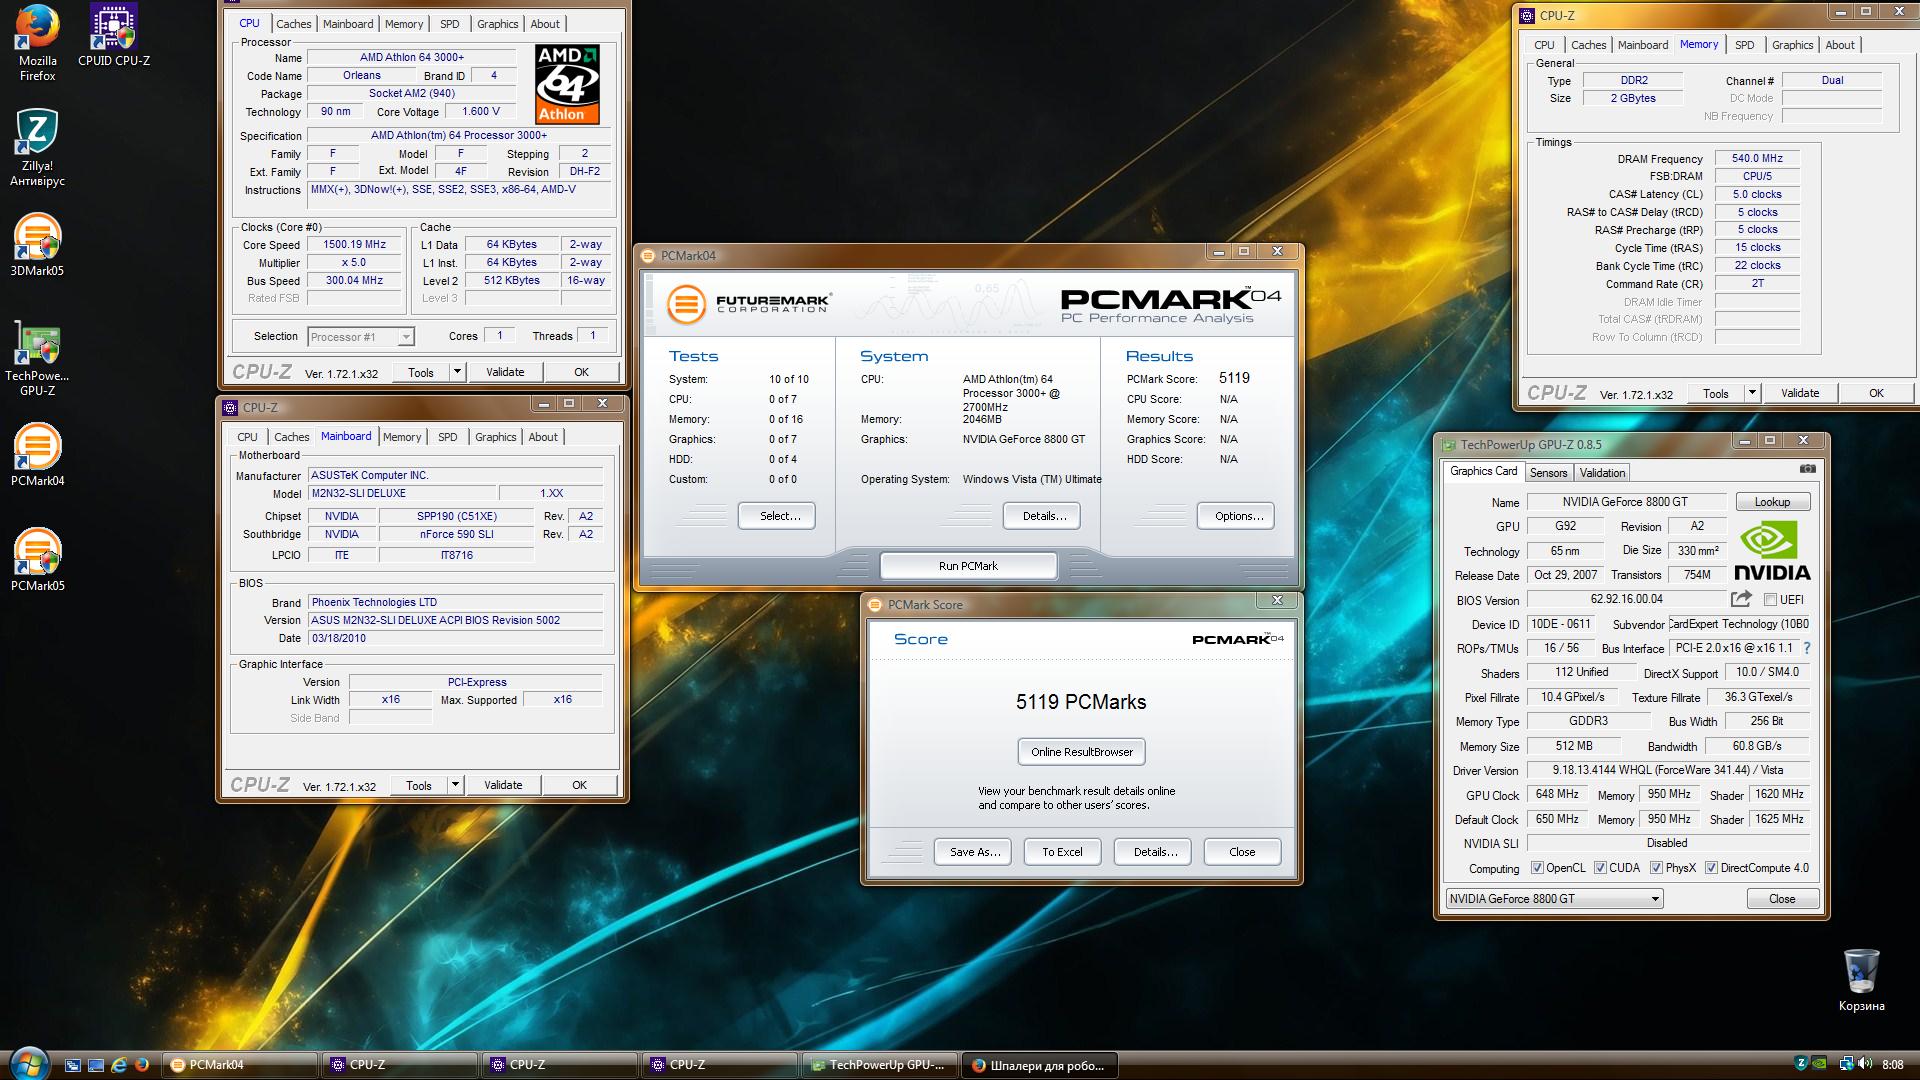The height and width of the screenshot is (1080, 1920).
Task: Launch CPUID CPU-Z desktop shortcut
Action: coord(114,36)
